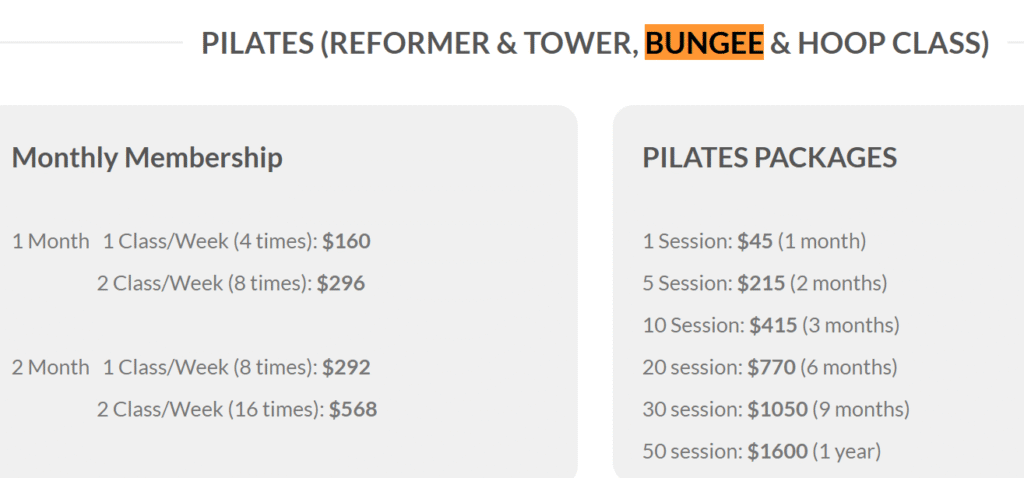Click the $568 price for 16 times
This screenshot has height=478, width=1024.
coord(353,409)
